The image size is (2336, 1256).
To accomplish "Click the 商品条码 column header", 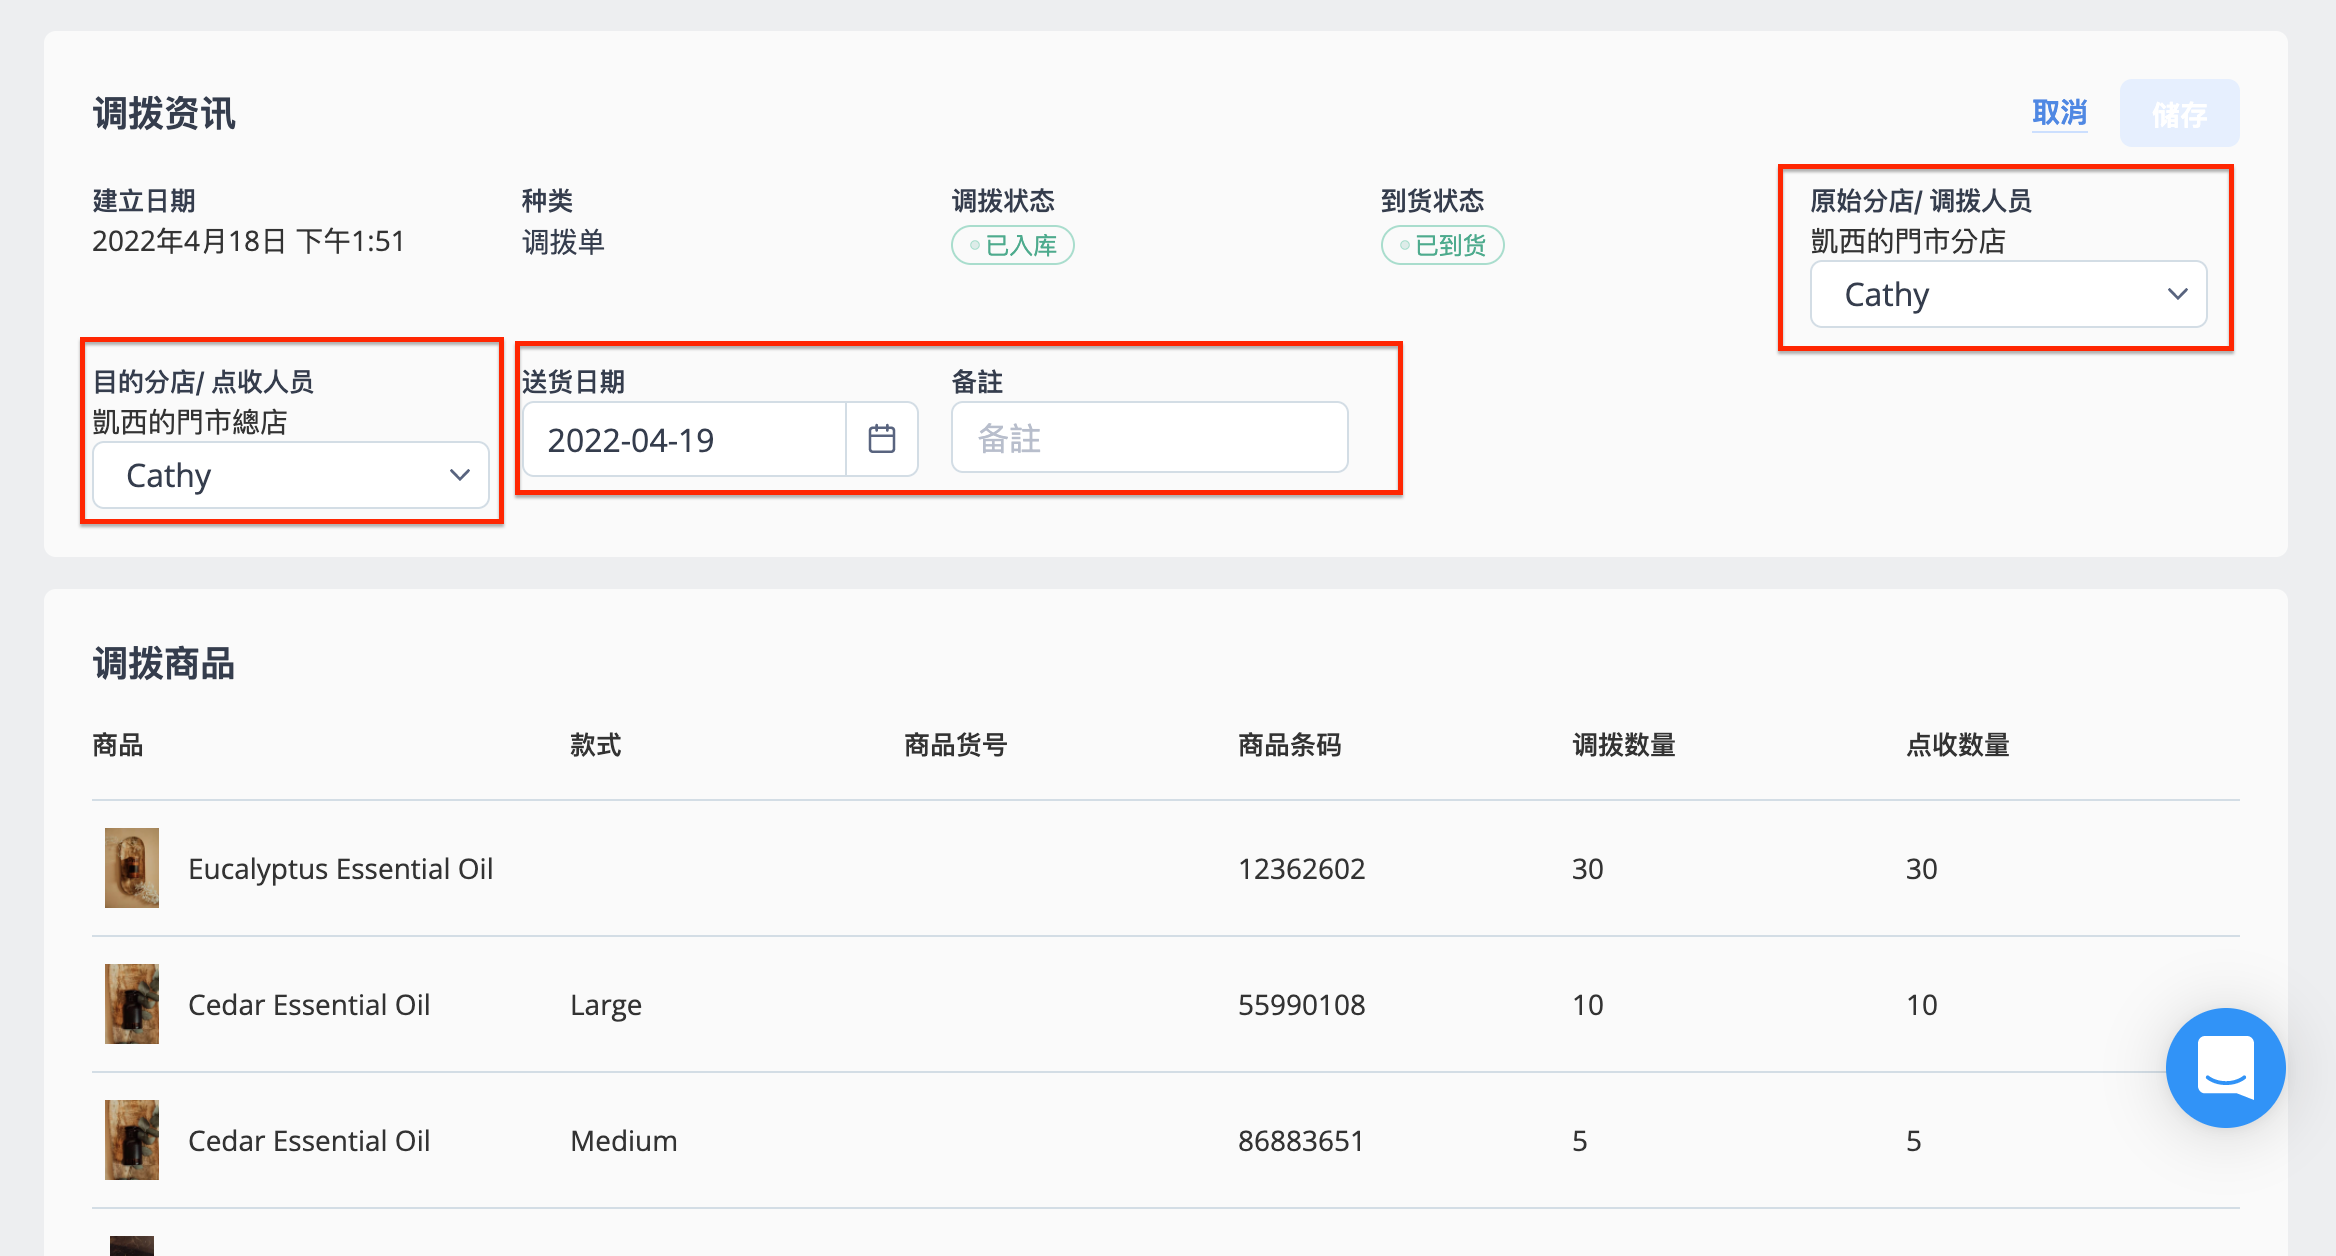I will point(1289,745).
